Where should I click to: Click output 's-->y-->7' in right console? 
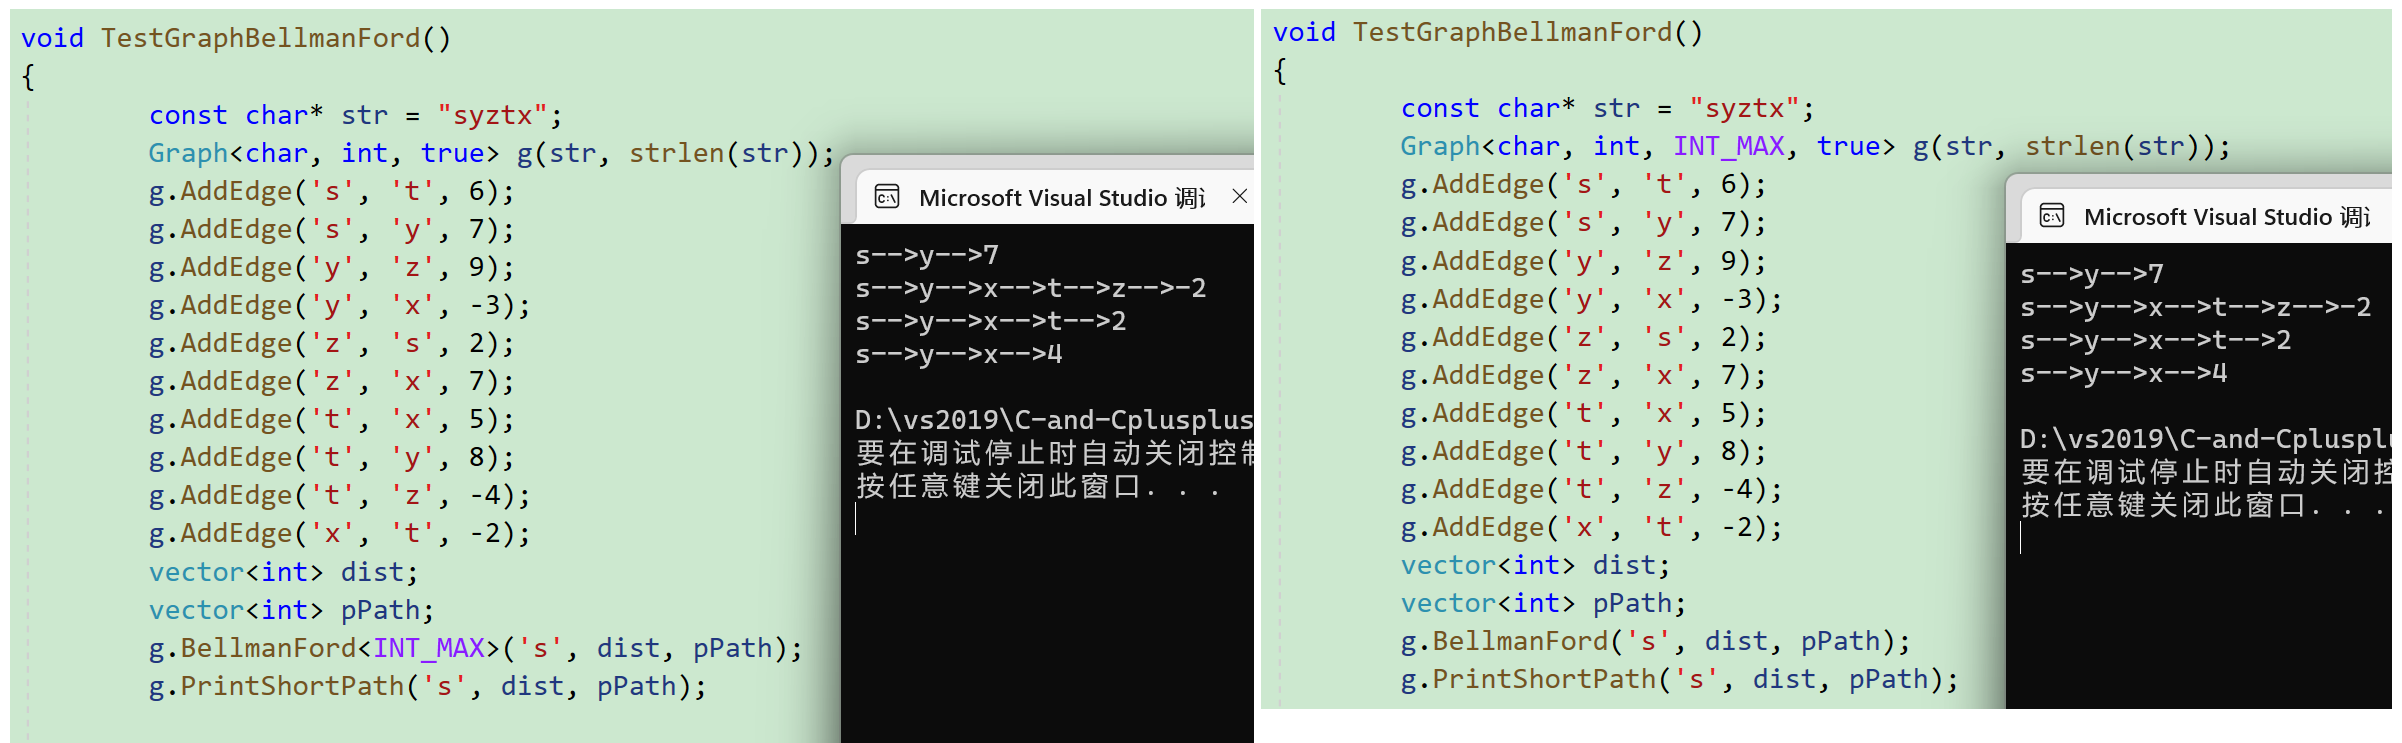[2092, 274]
